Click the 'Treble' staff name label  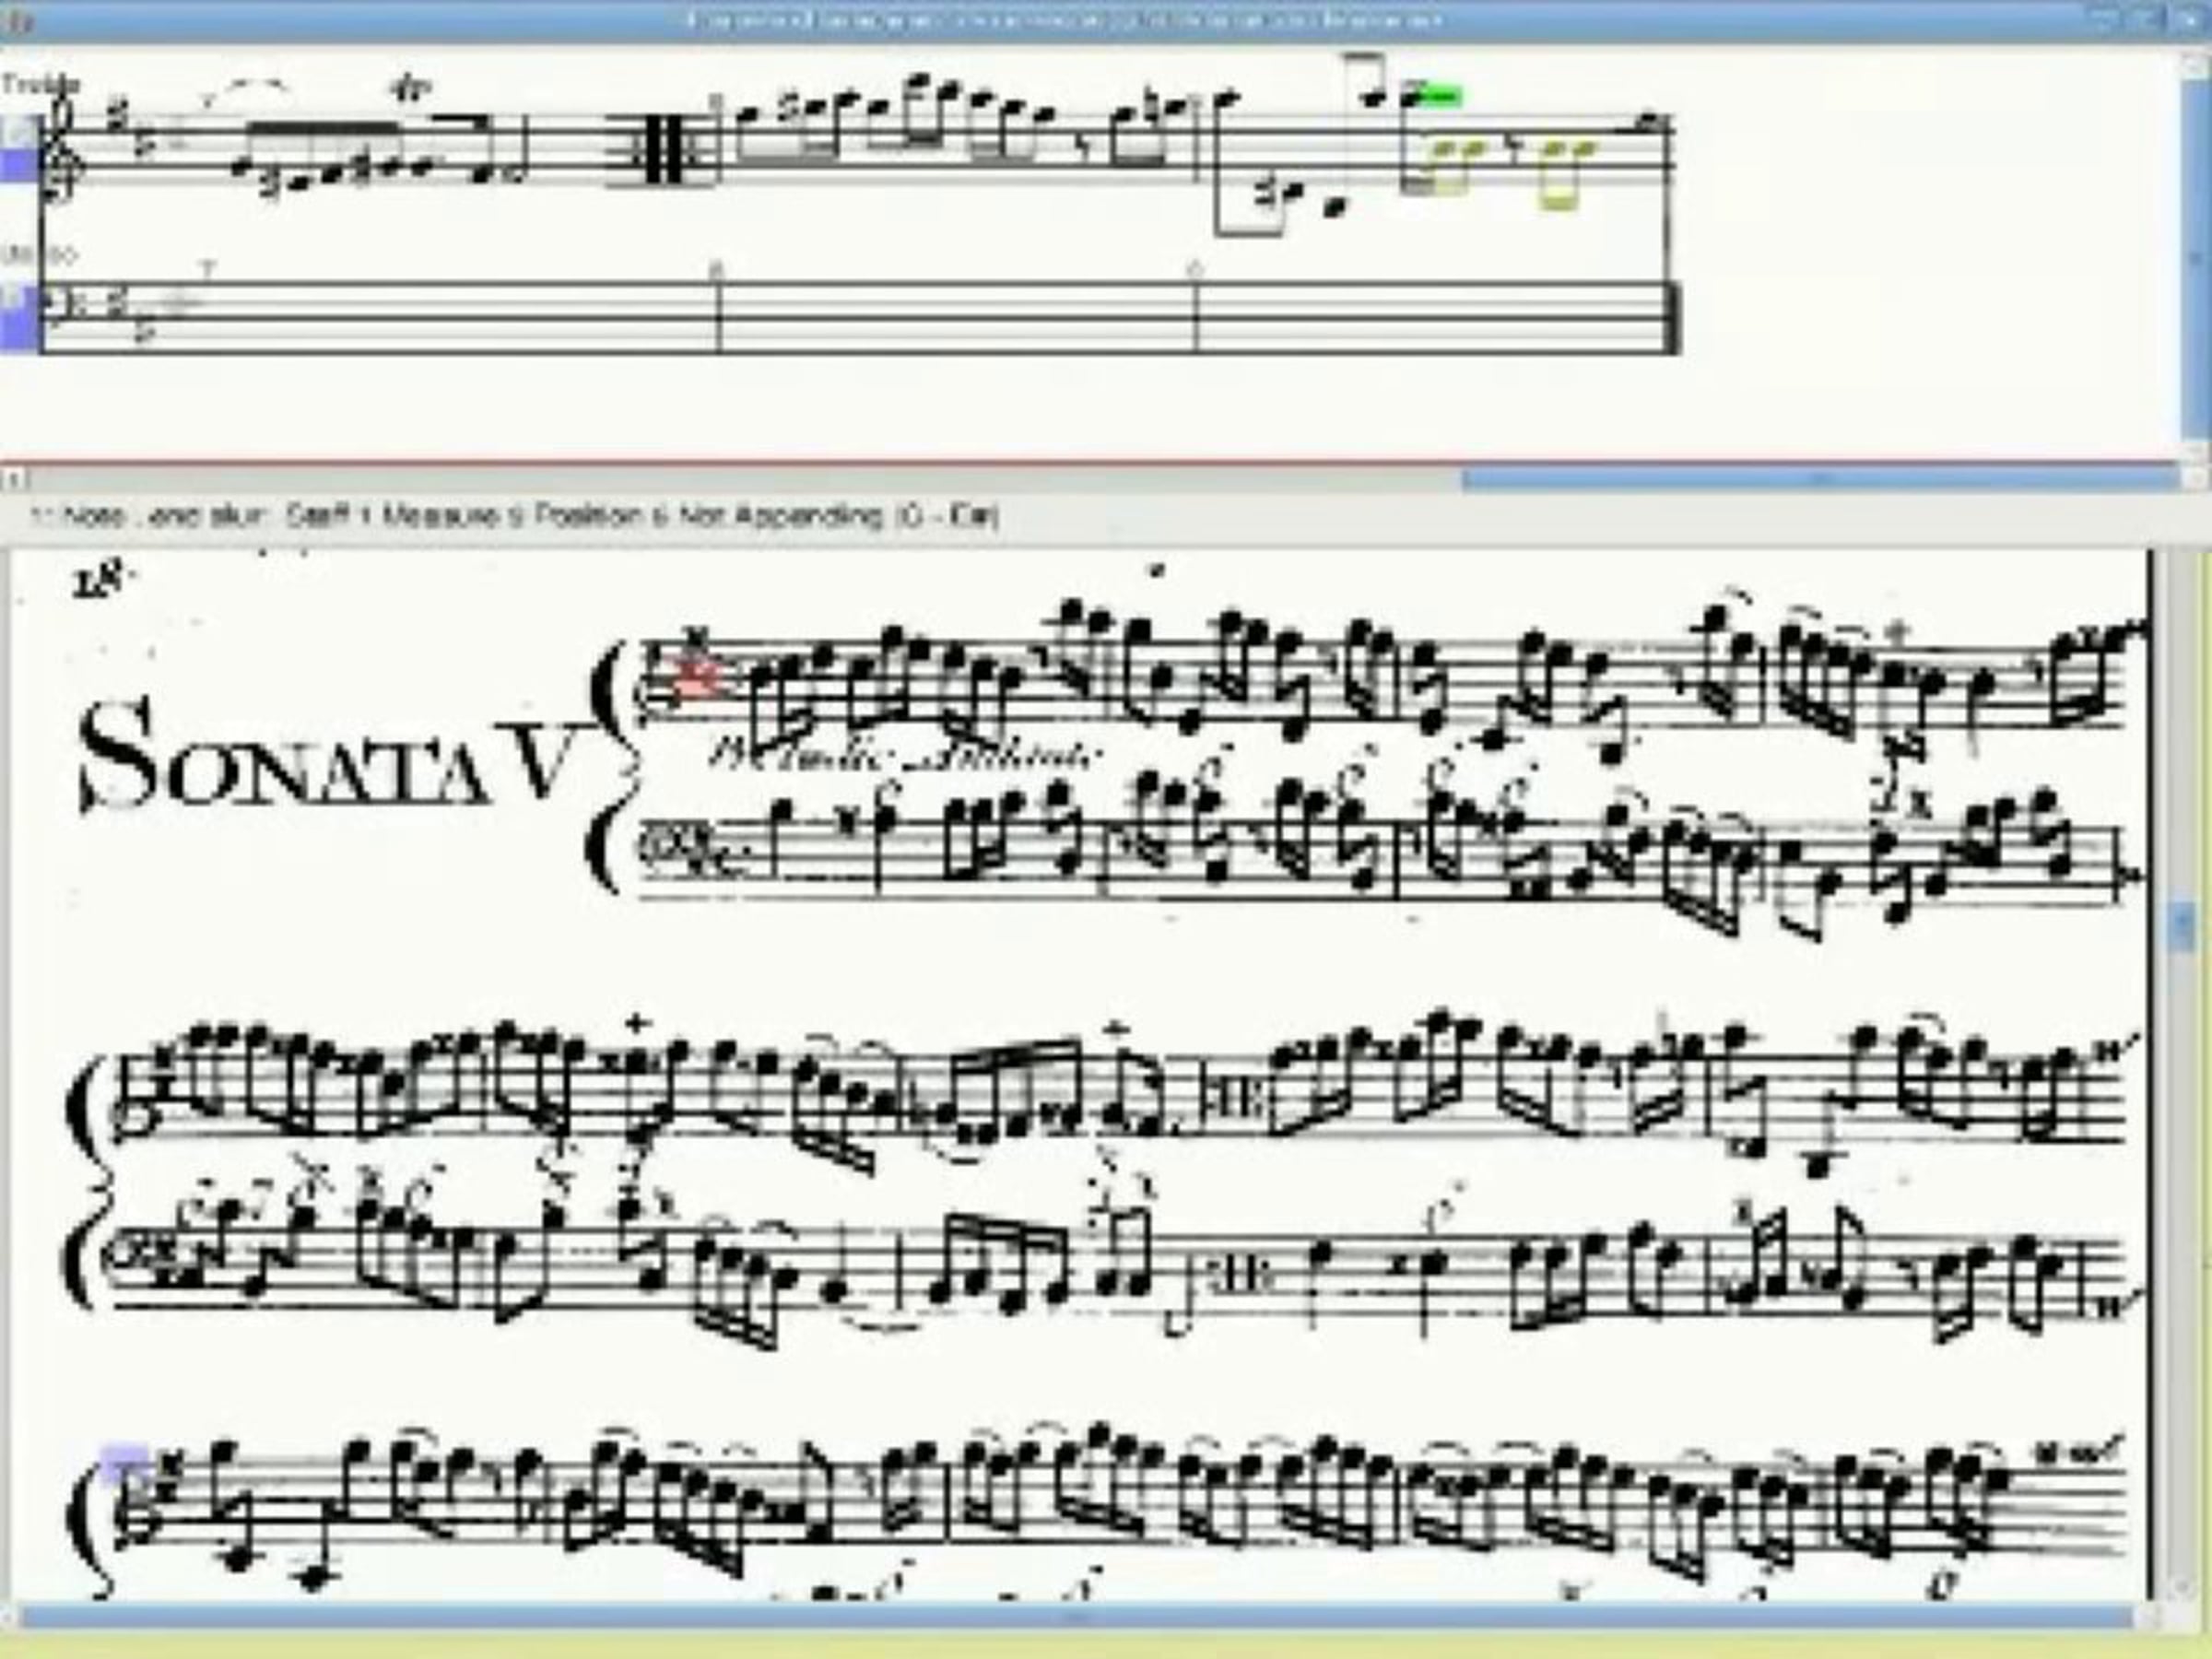coord(40,84)
